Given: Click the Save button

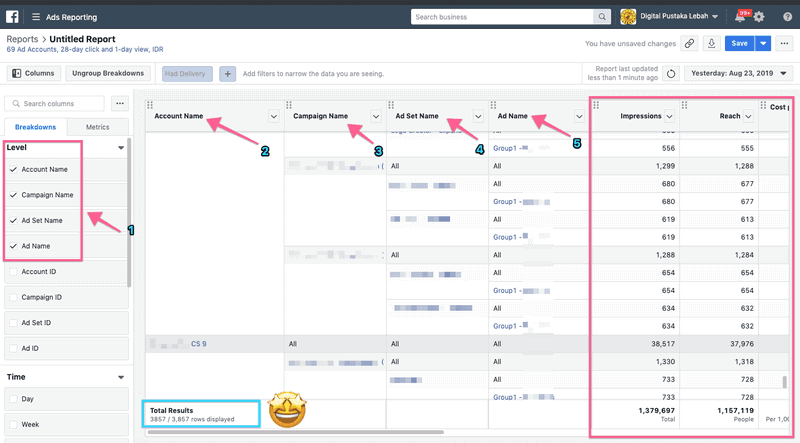Looking at the screenshot, I should pyautogui.click(x=739, y=44).
